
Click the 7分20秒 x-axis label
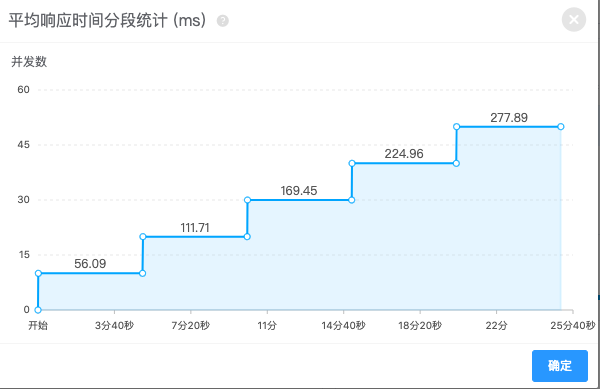191,326
